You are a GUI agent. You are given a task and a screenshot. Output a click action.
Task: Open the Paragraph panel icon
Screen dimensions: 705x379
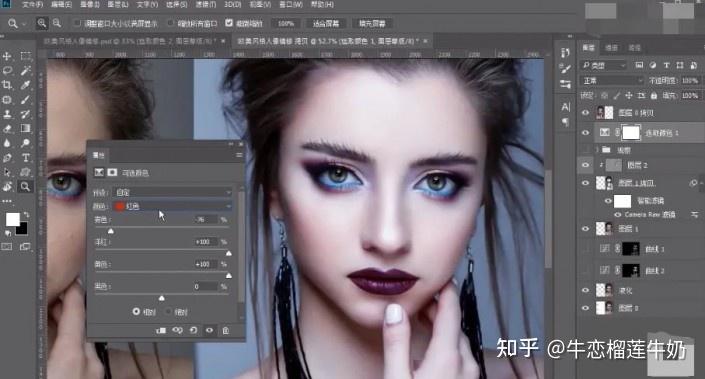[566, 122]
